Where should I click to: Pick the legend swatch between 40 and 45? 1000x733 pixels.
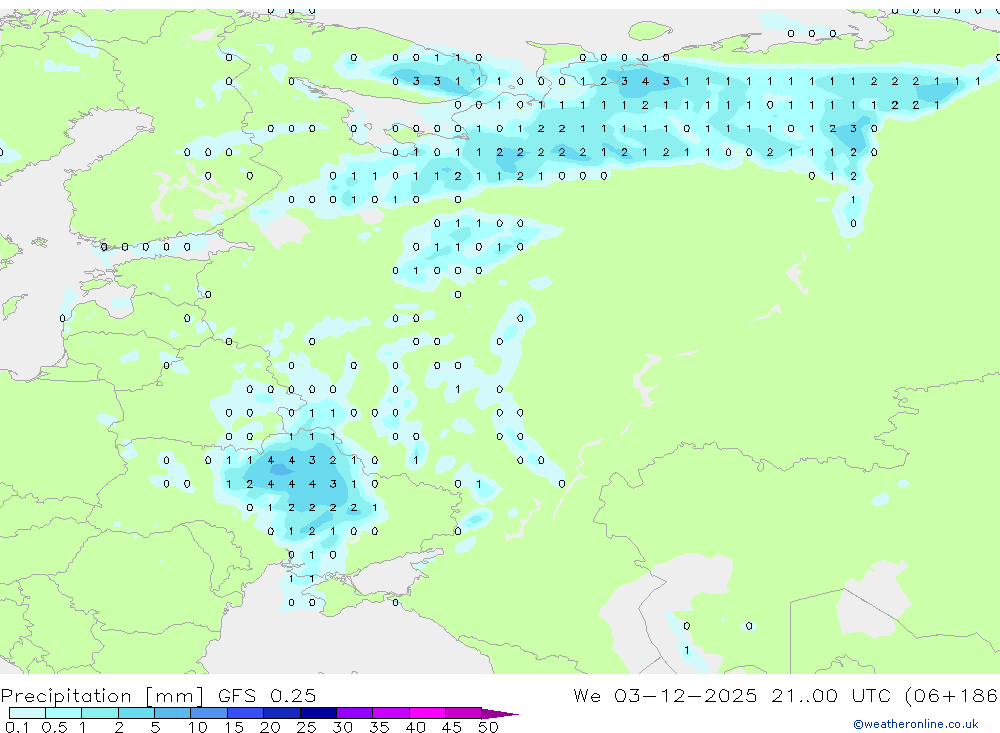[x=427, y=713]
